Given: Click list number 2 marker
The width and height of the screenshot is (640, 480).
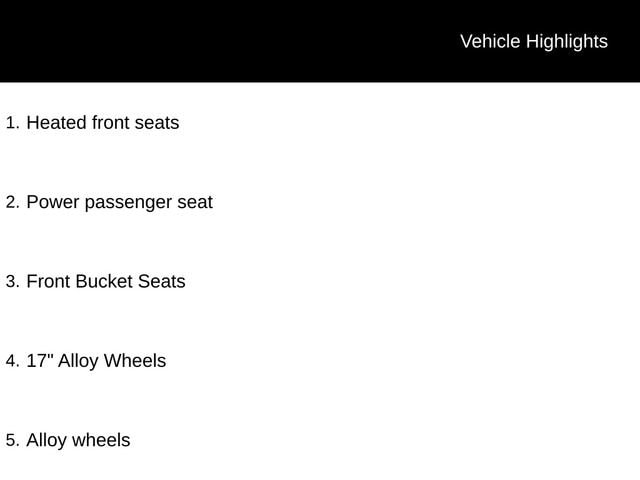Looking at the screenshot, I should (x=12, y=202).
